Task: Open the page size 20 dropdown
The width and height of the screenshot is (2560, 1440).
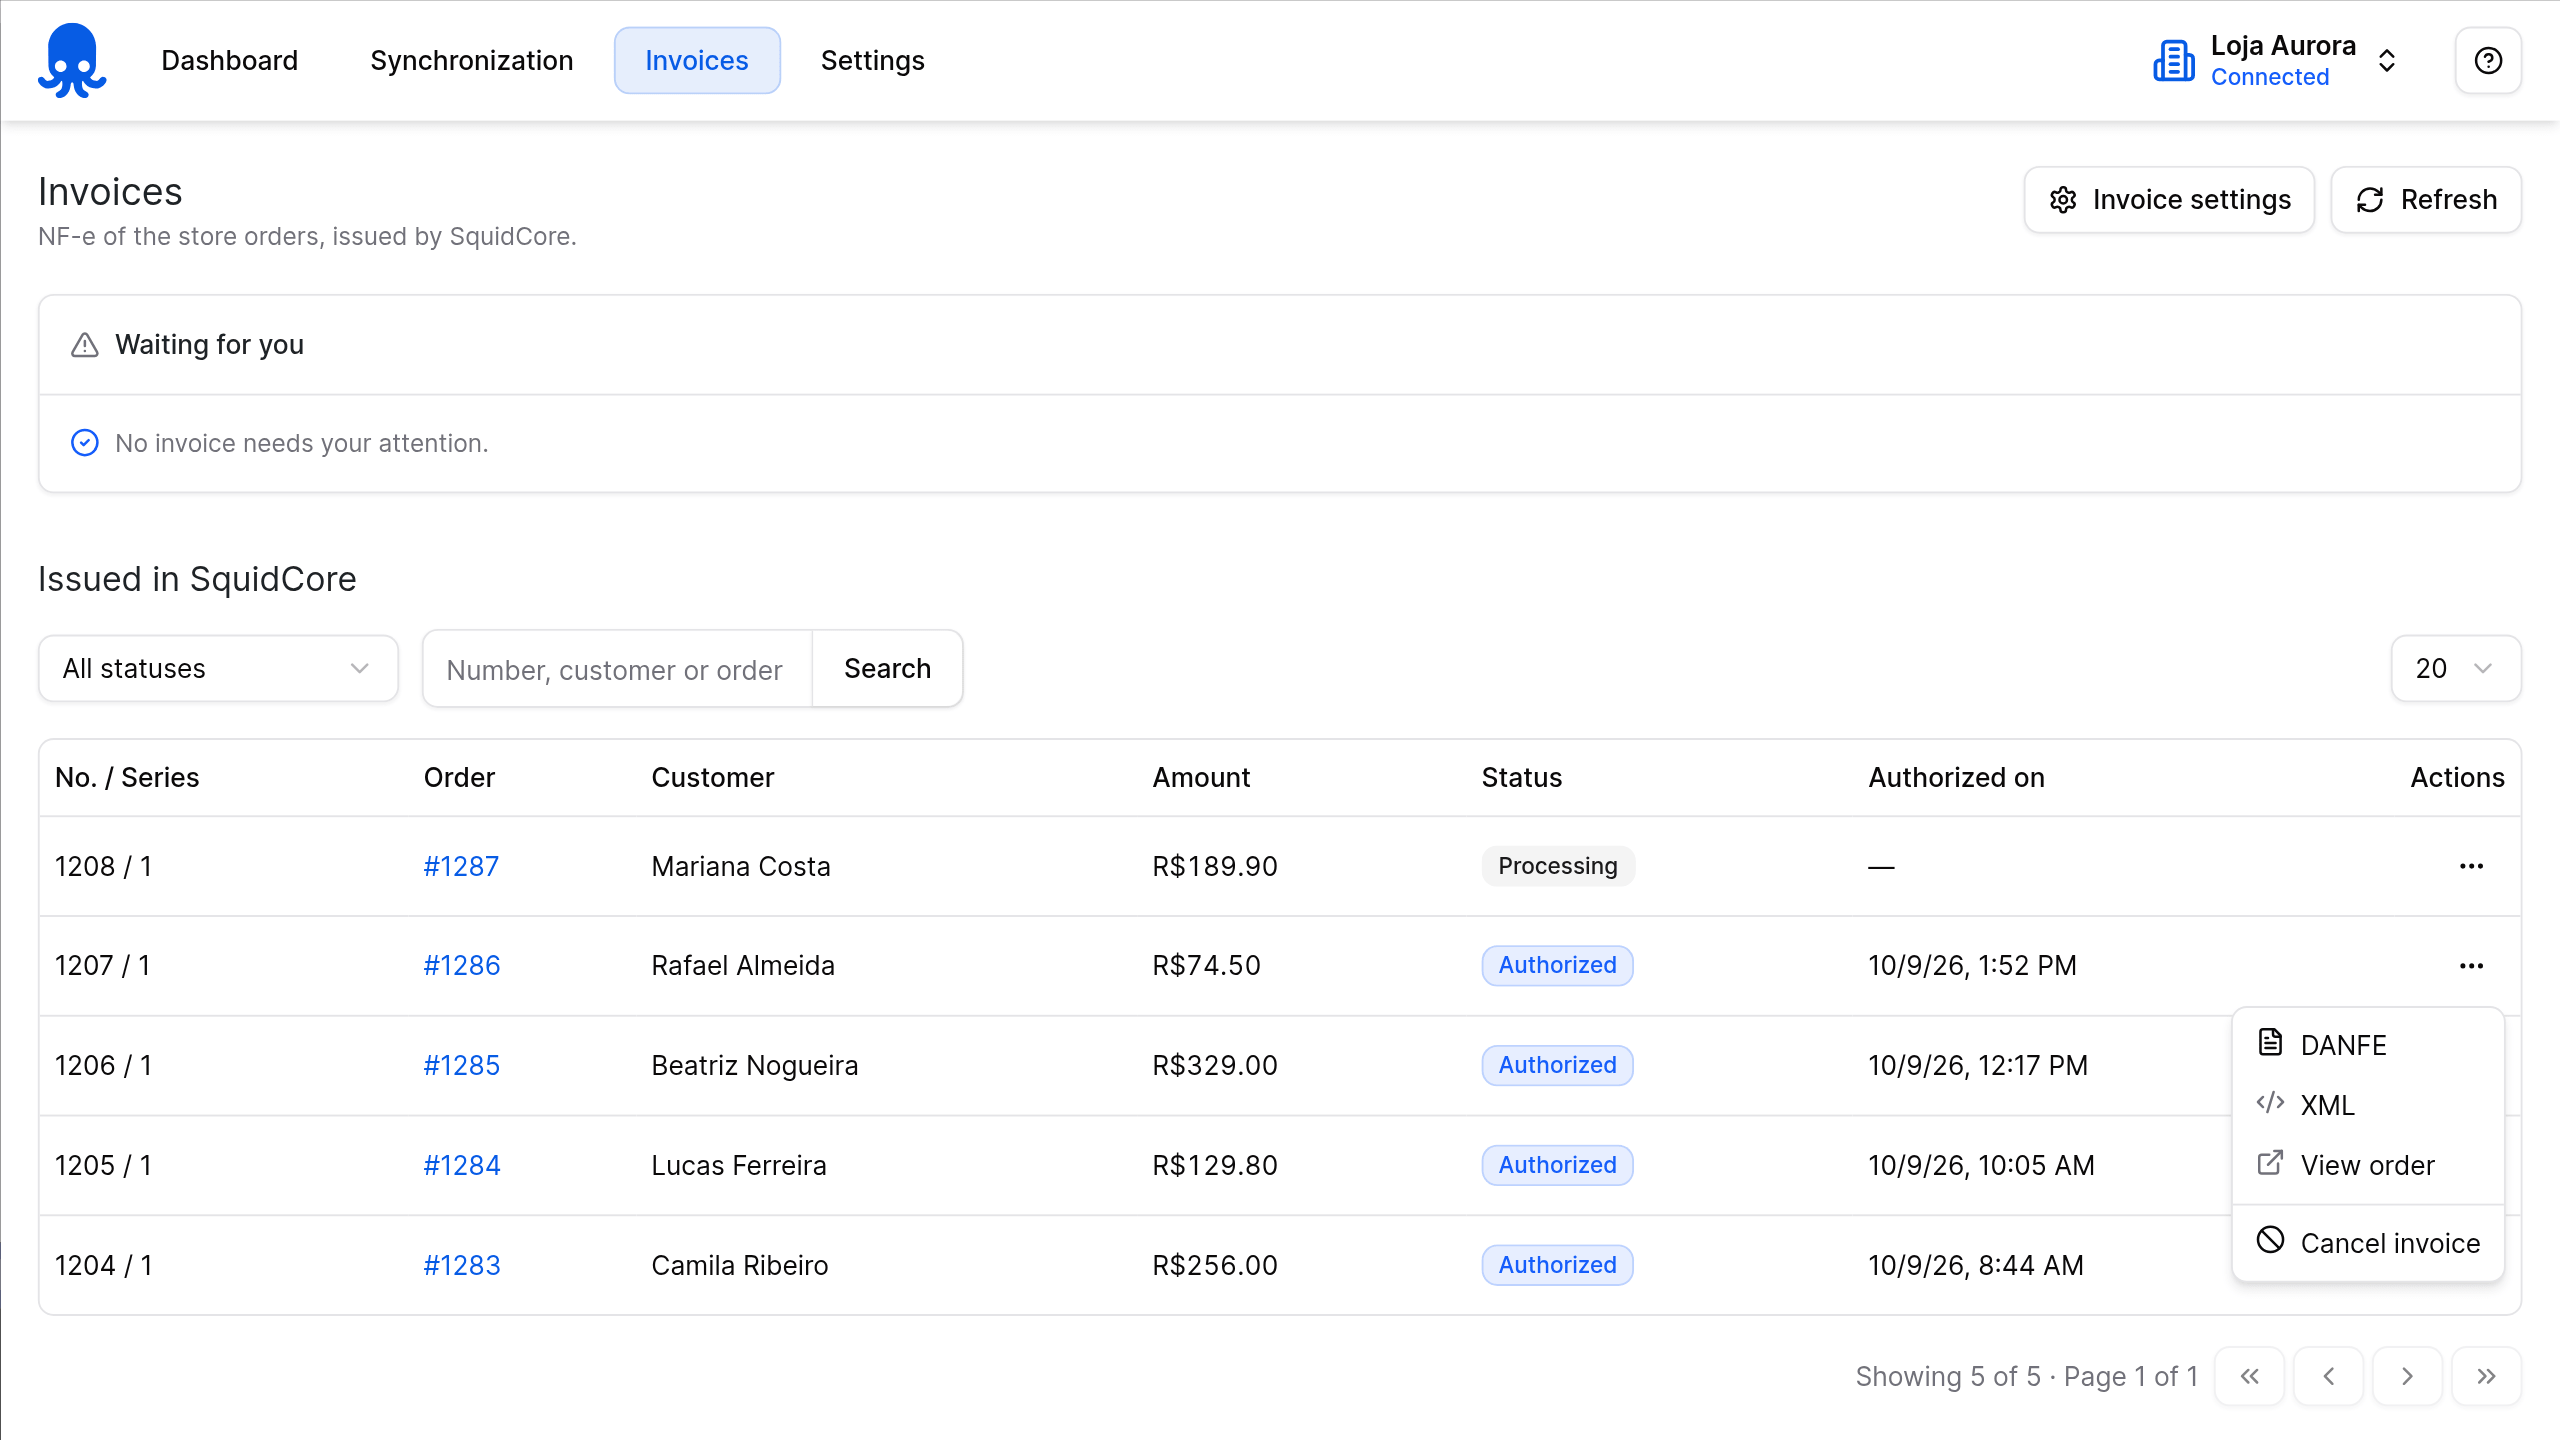Action: 2456,668
